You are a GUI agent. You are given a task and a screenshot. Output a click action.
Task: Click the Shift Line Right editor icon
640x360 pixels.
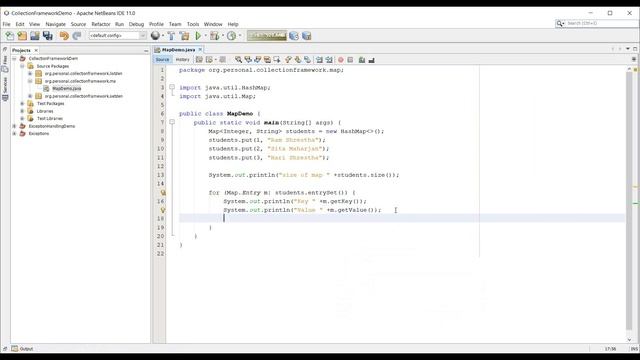(x=329, y=60)
